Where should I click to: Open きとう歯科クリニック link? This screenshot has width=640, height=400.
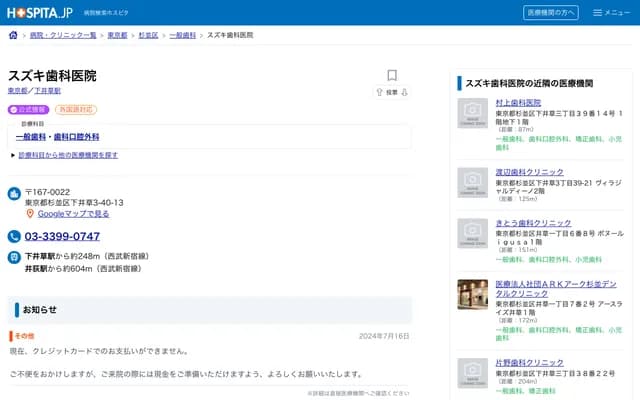pyautogui.click(x=529, y=221)
